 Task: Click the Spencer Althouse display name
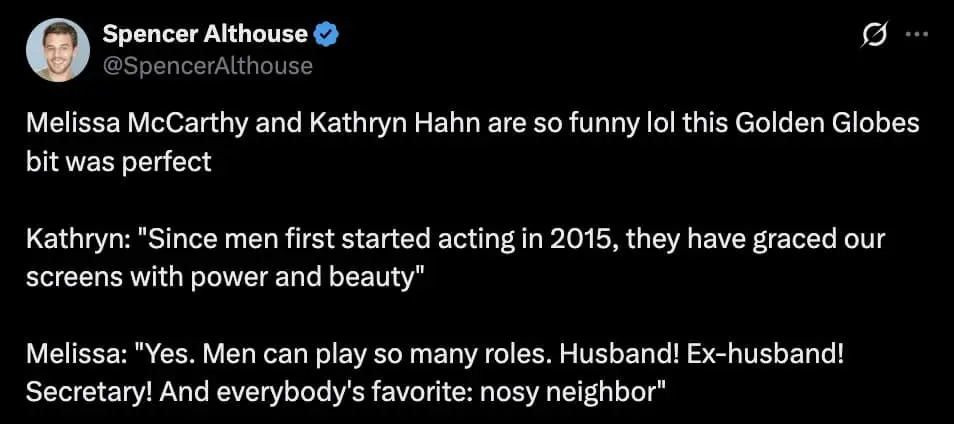click(x=205, y=35)
